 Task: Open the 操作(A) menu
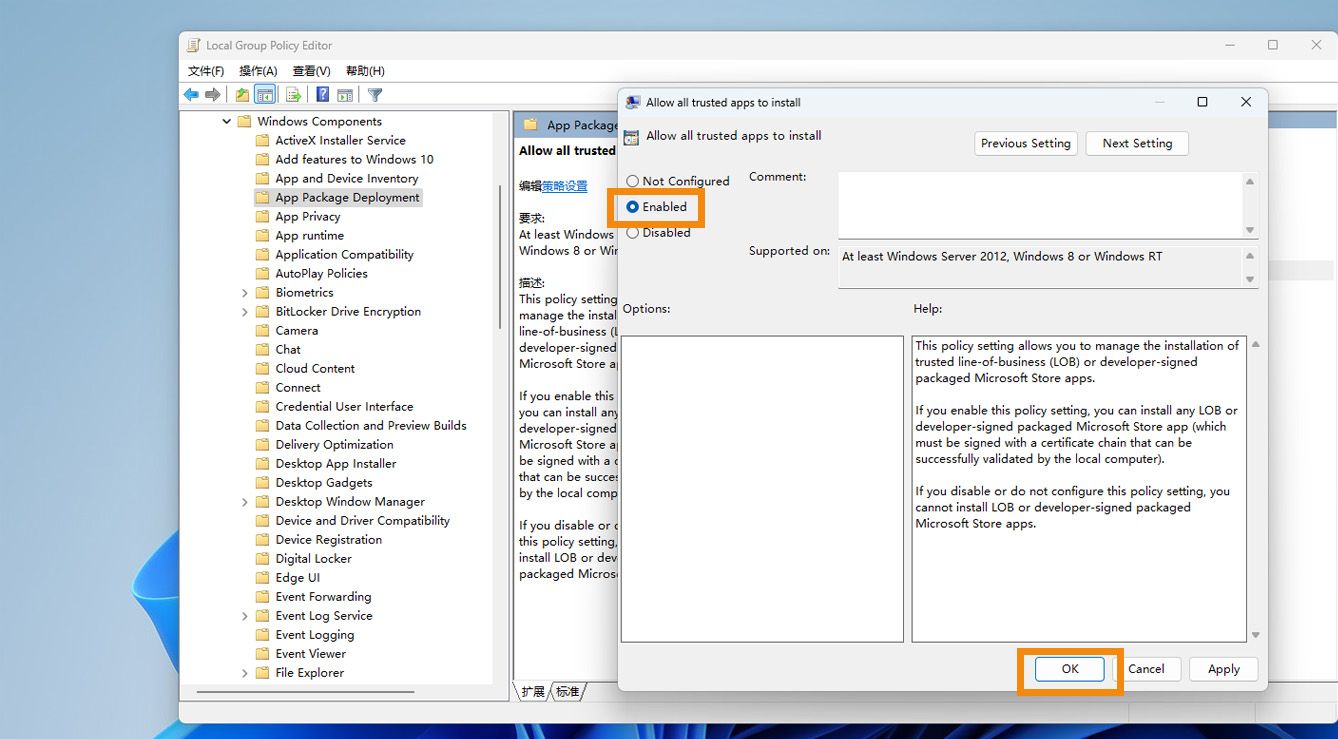tap(258, 71)
